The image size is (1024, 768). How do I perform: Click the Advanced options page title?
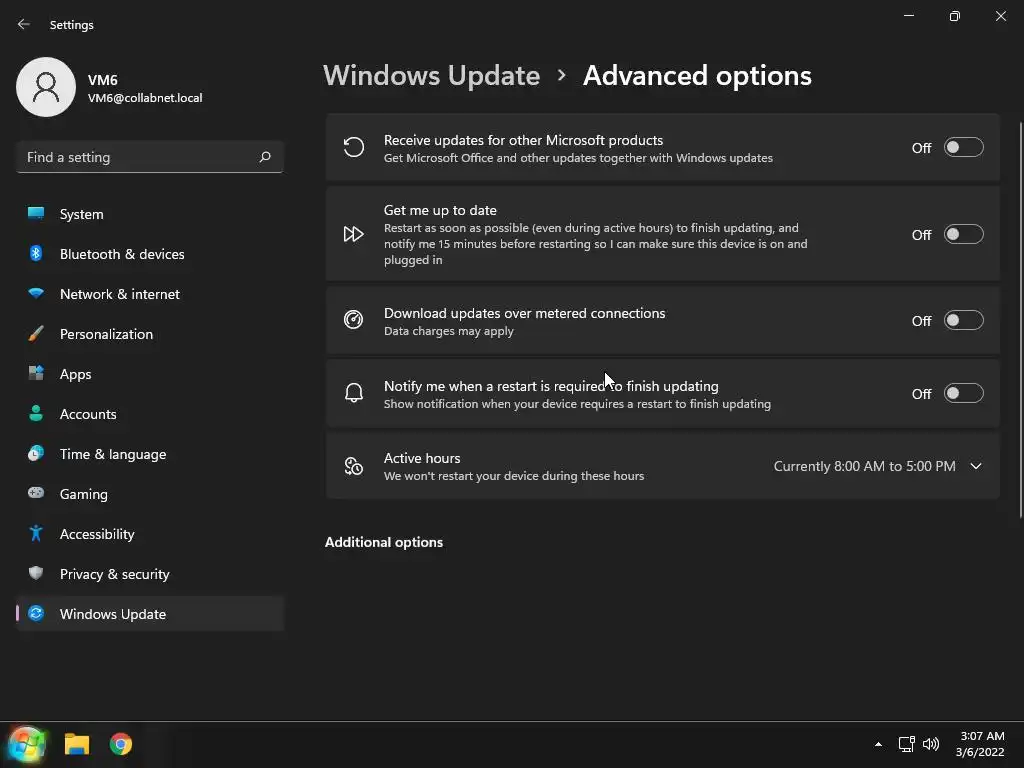pos(697,76)
